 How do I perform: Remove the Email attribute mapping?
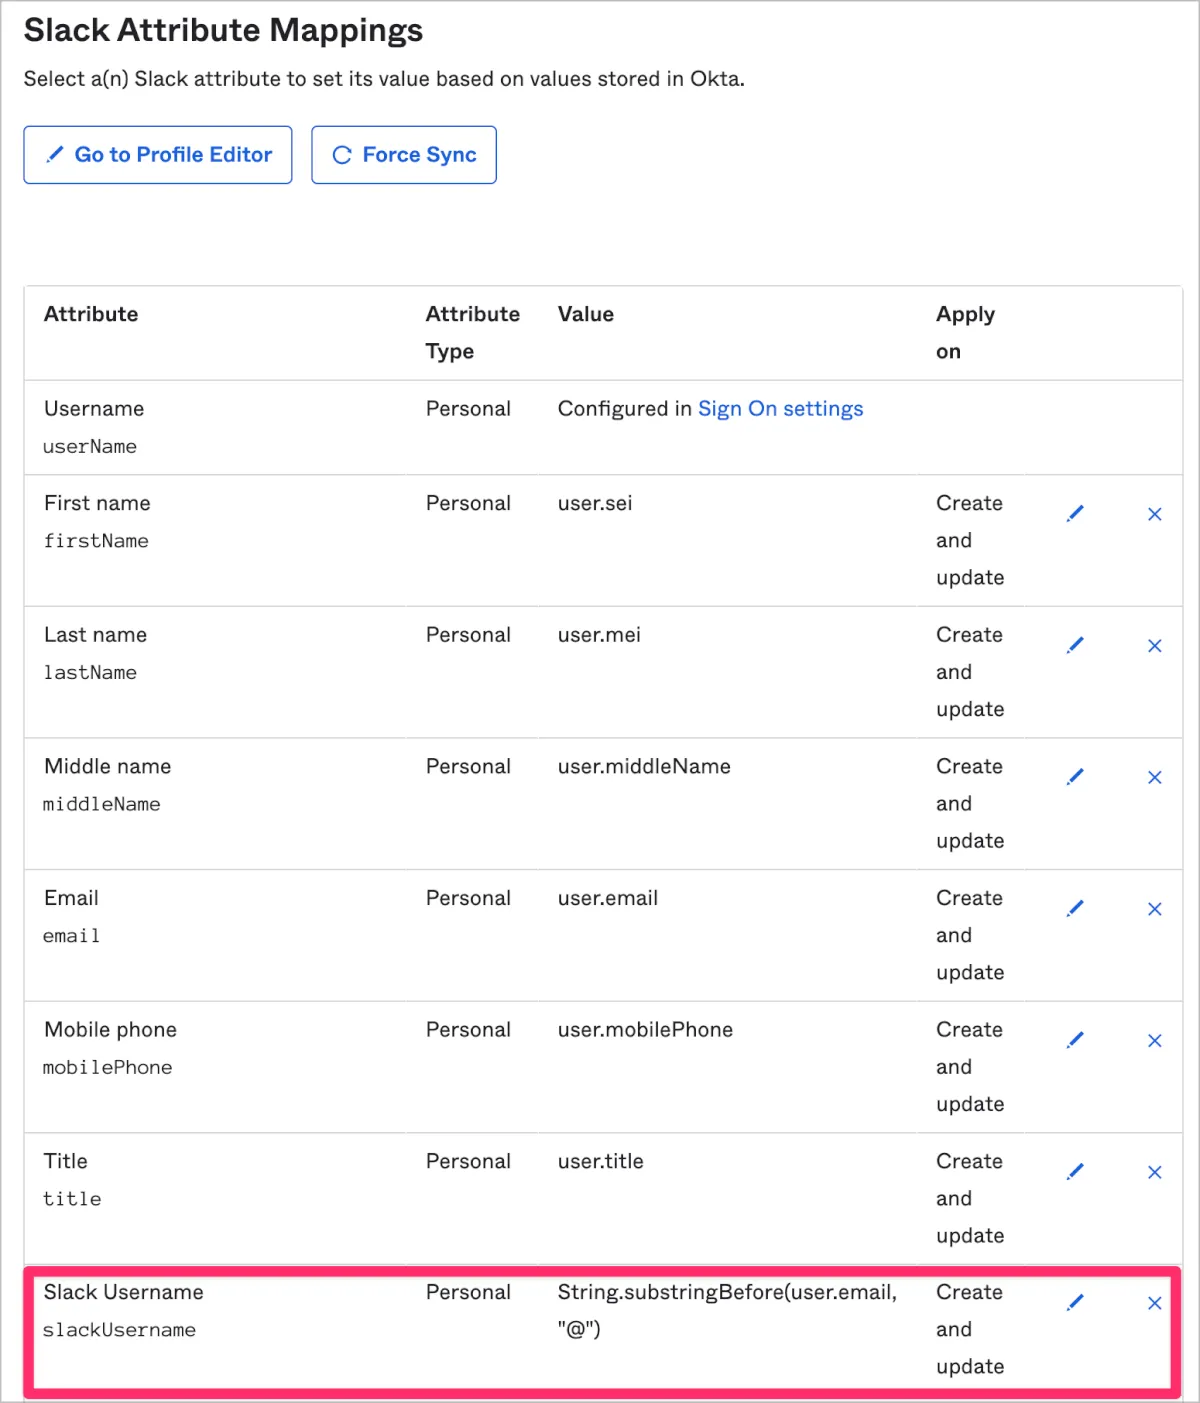[1154, 909]
